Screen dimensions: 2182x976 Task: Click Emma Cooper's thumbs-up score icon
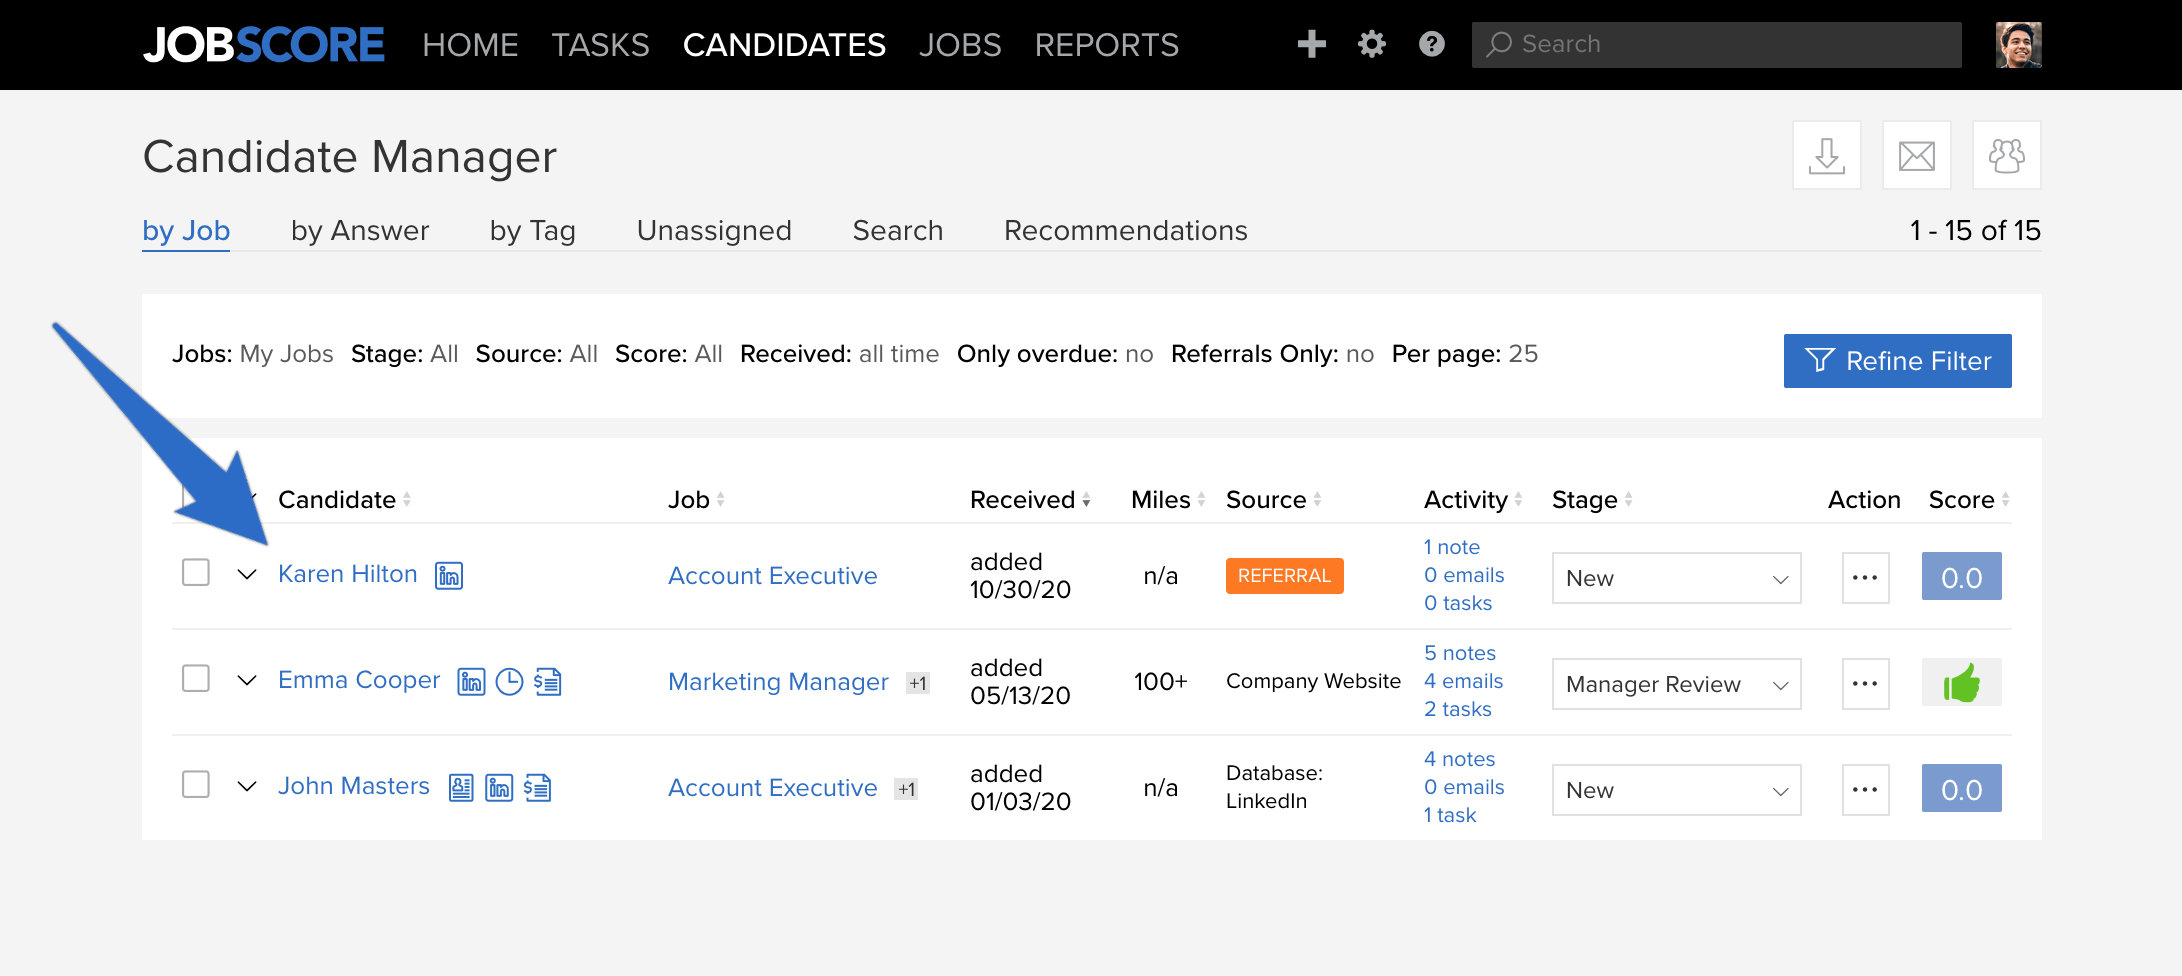click(1961, 683)
